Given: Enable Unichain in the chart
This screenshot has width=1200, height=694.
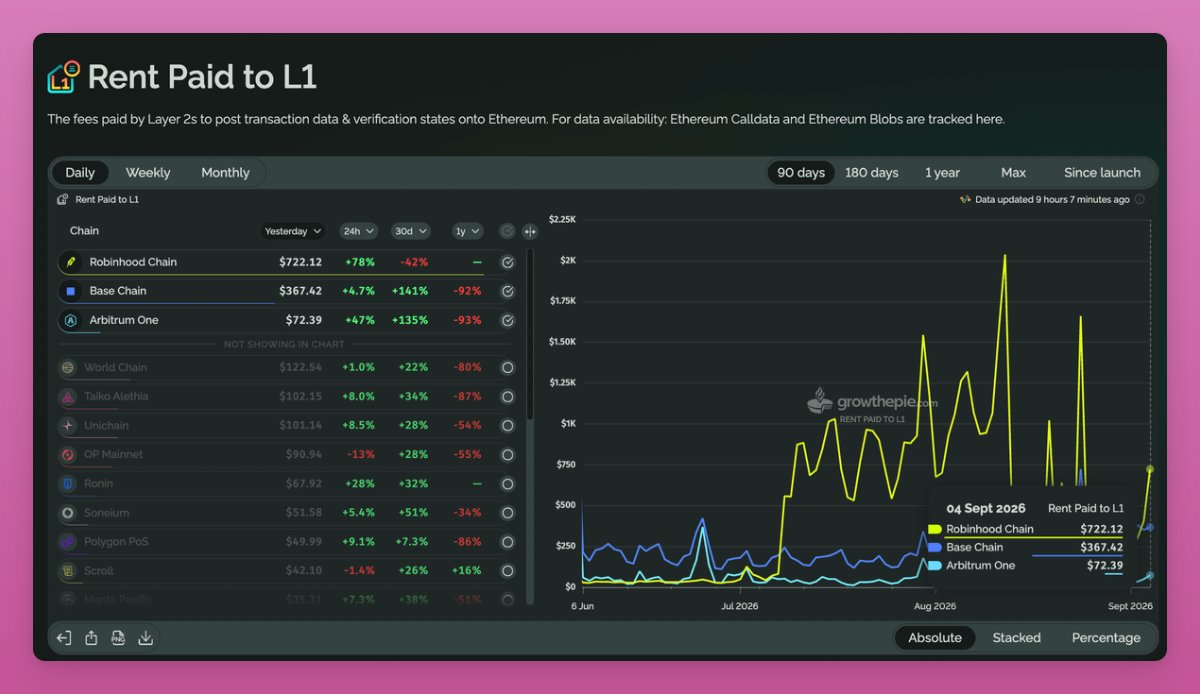Looking at the screenshot, I should tap(508, 425).
